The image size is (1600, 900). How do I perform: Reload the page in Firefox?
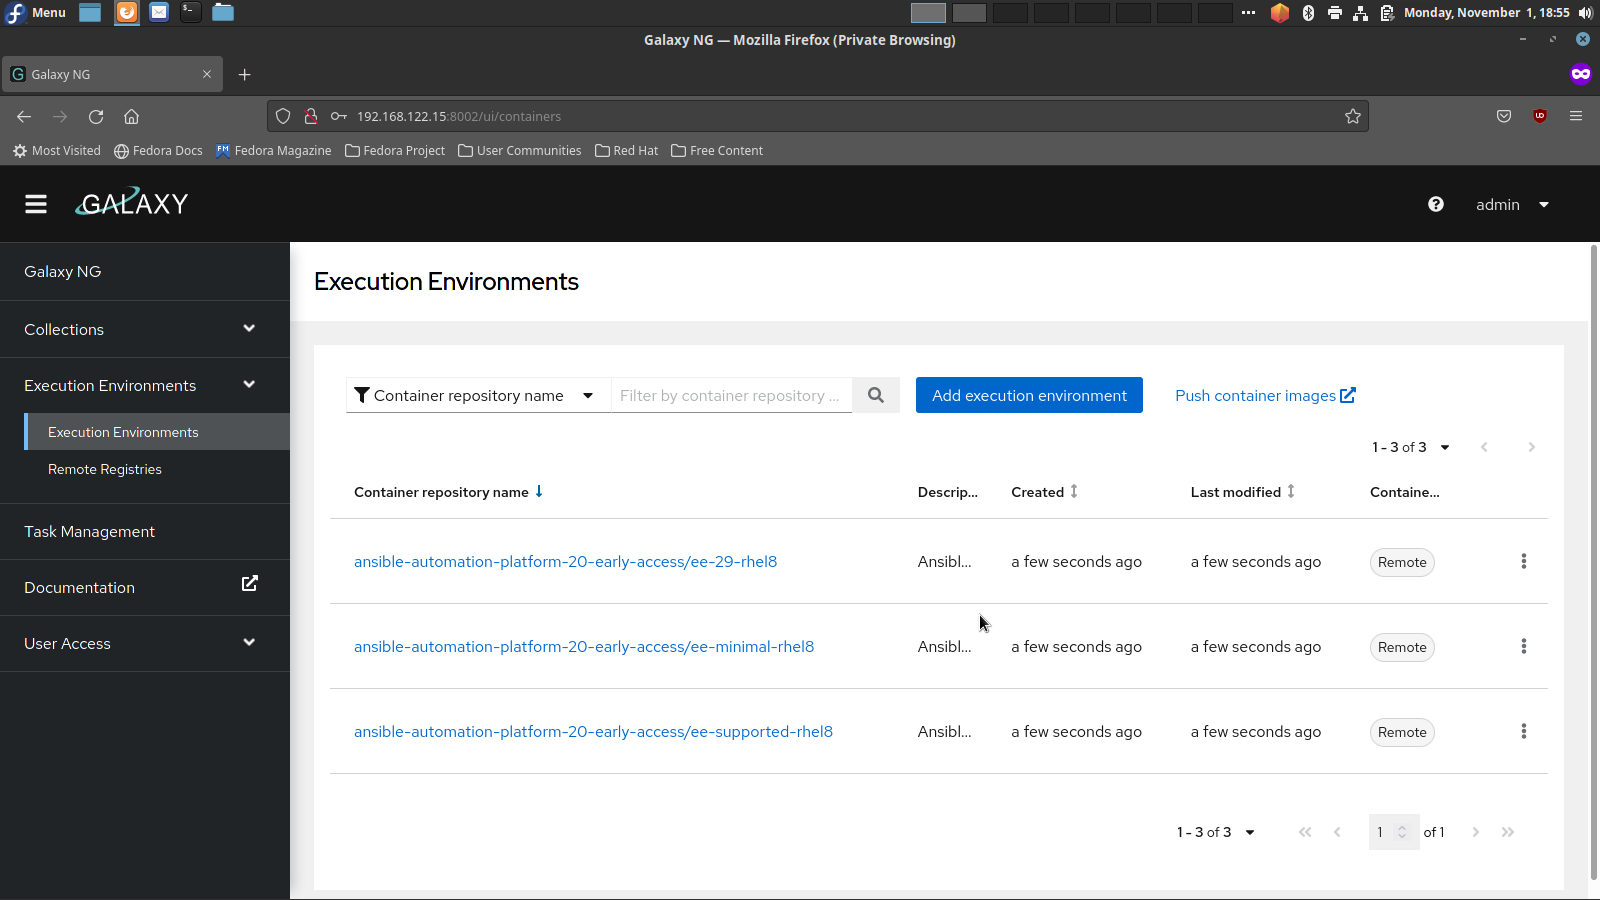pos(96,116)
